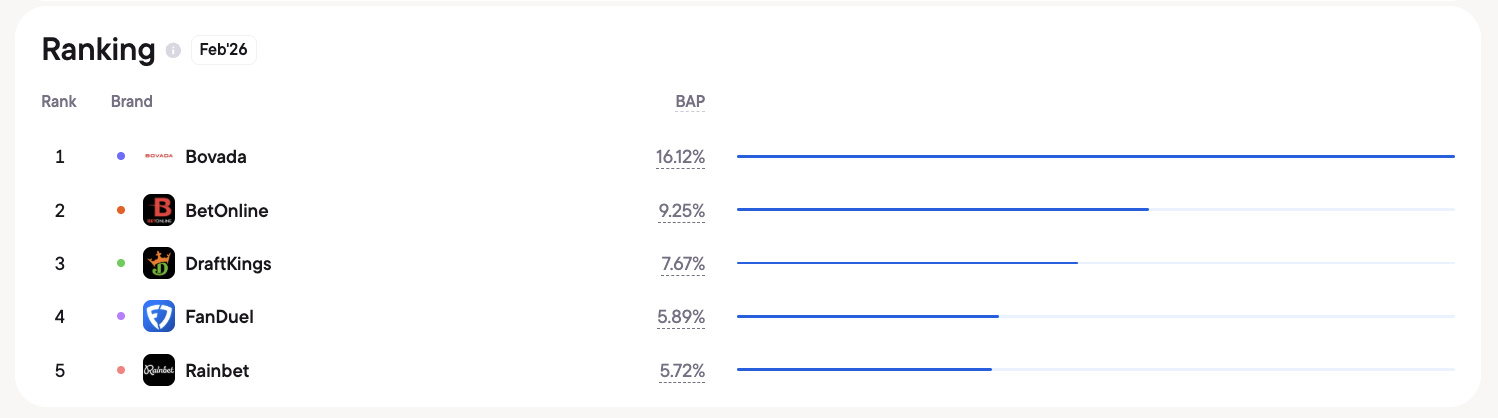Viewport: 1498px width, 418px height.
Task: Click the BAP column header
Action: coord(690,101)
